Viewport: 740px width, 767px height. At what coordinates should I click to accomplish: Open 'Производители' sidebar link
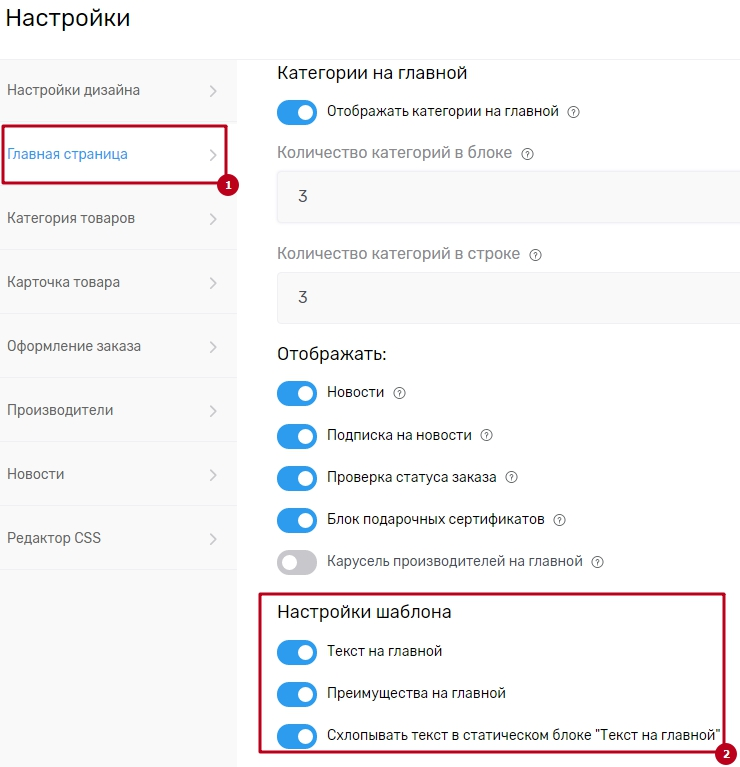[x=60, y=410]
